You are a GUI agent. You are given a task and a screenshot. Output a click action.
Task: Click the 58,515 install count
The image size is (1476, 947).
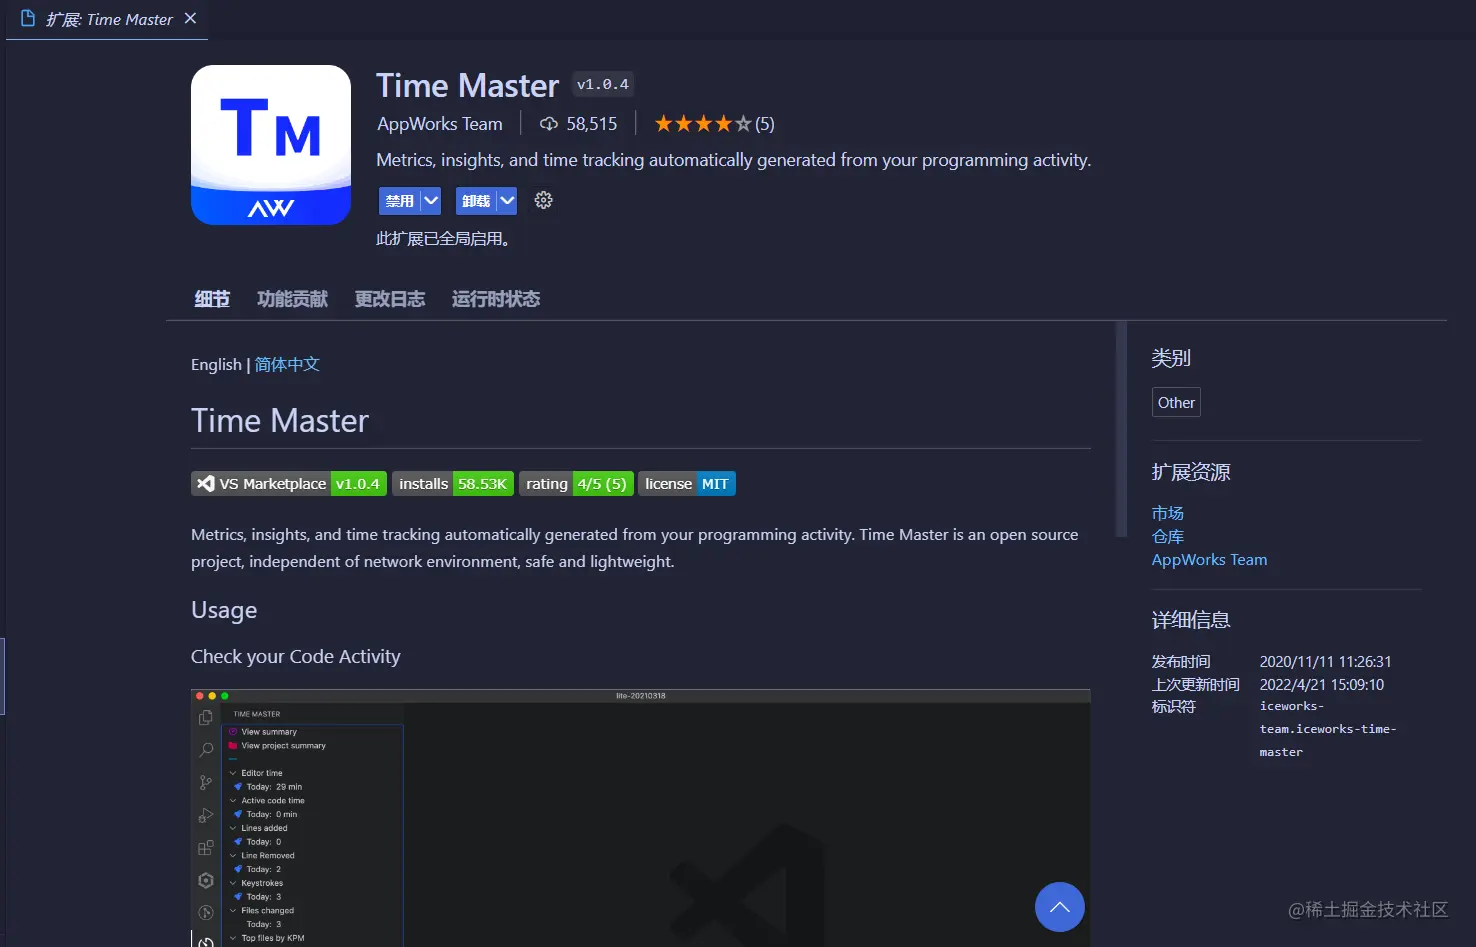[x=592, y=124]
